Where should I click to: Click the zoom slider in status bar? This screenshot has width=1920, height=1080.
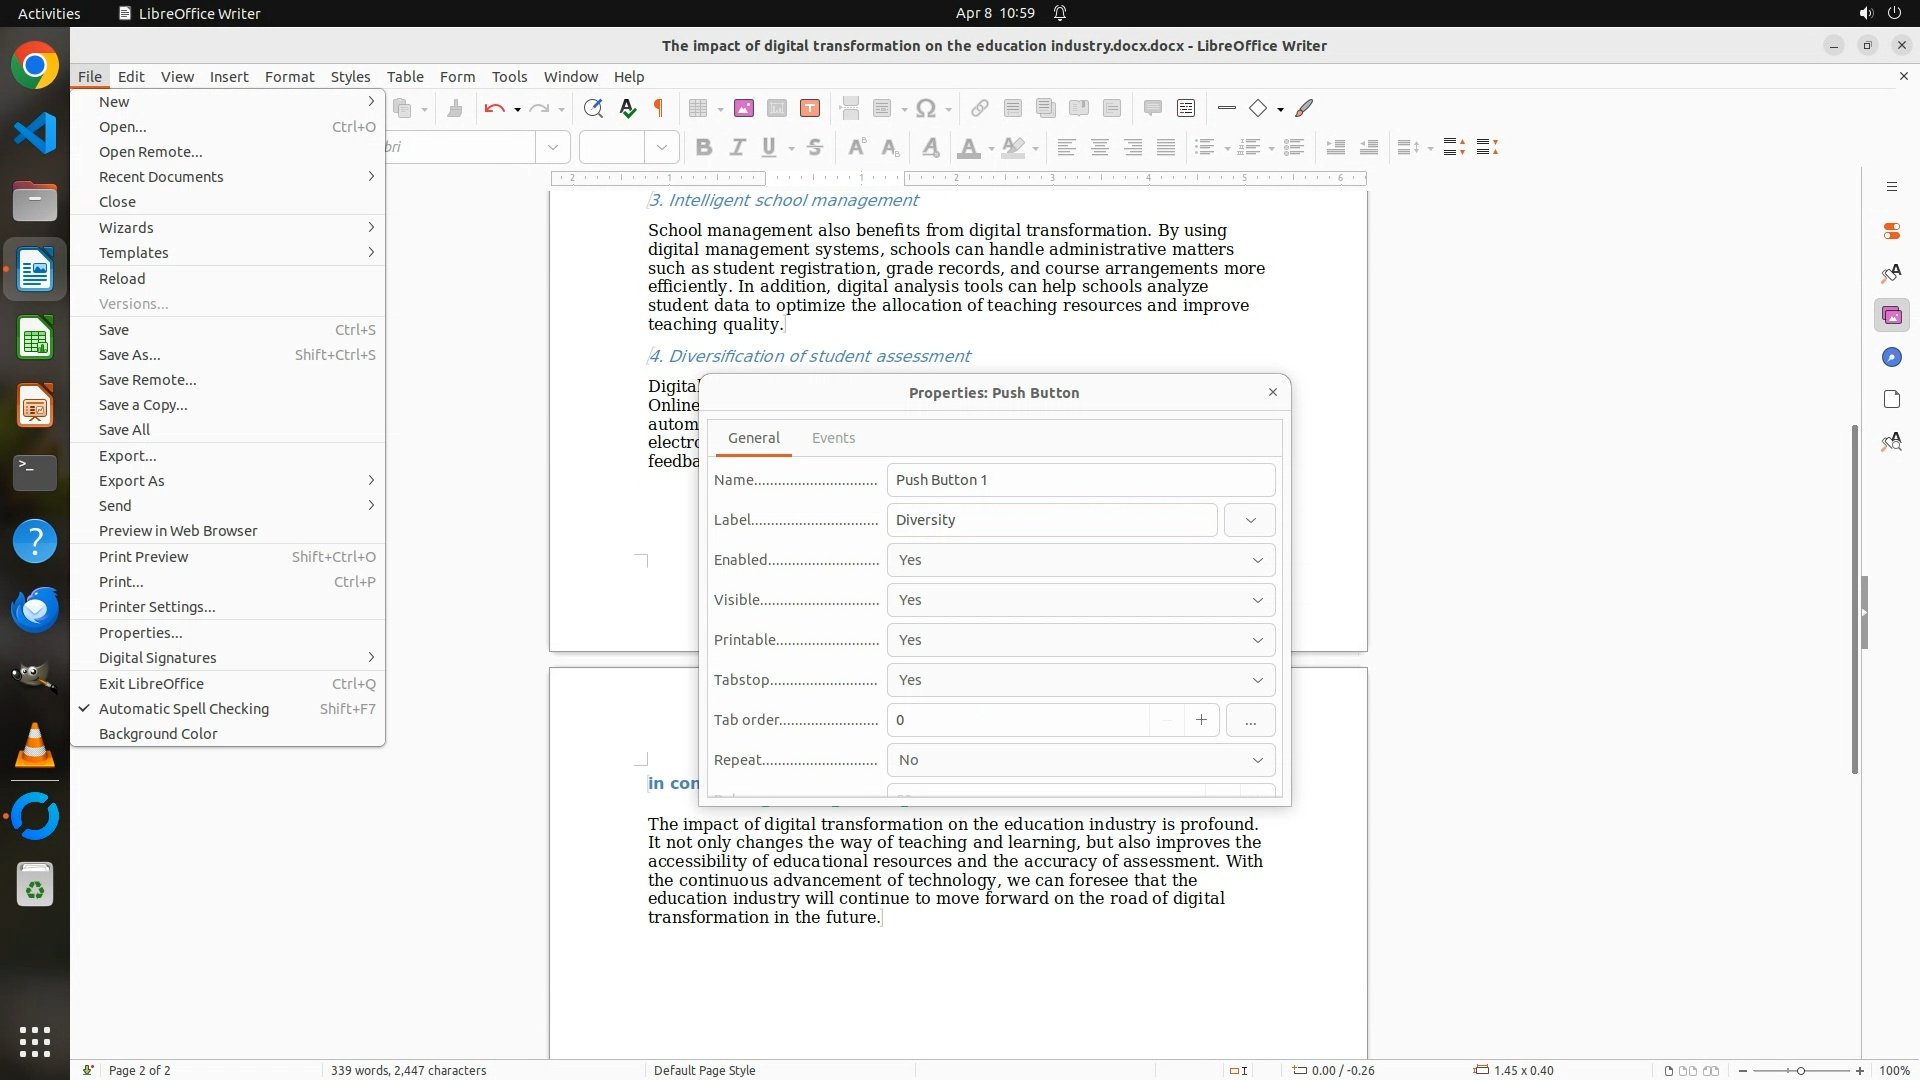tap(1800, 1070)
